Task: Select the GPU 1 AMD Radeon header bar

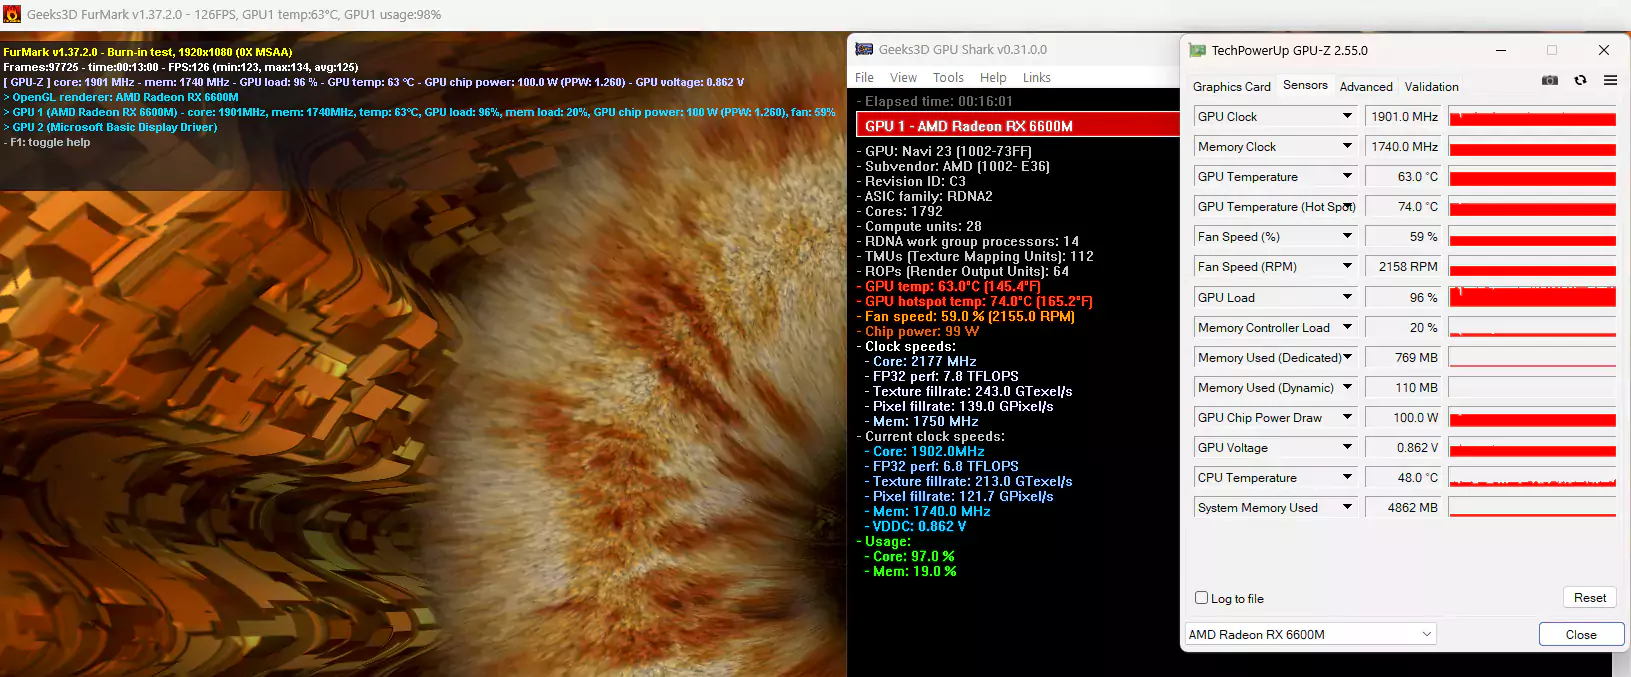Action: (x=1017, y=126)
